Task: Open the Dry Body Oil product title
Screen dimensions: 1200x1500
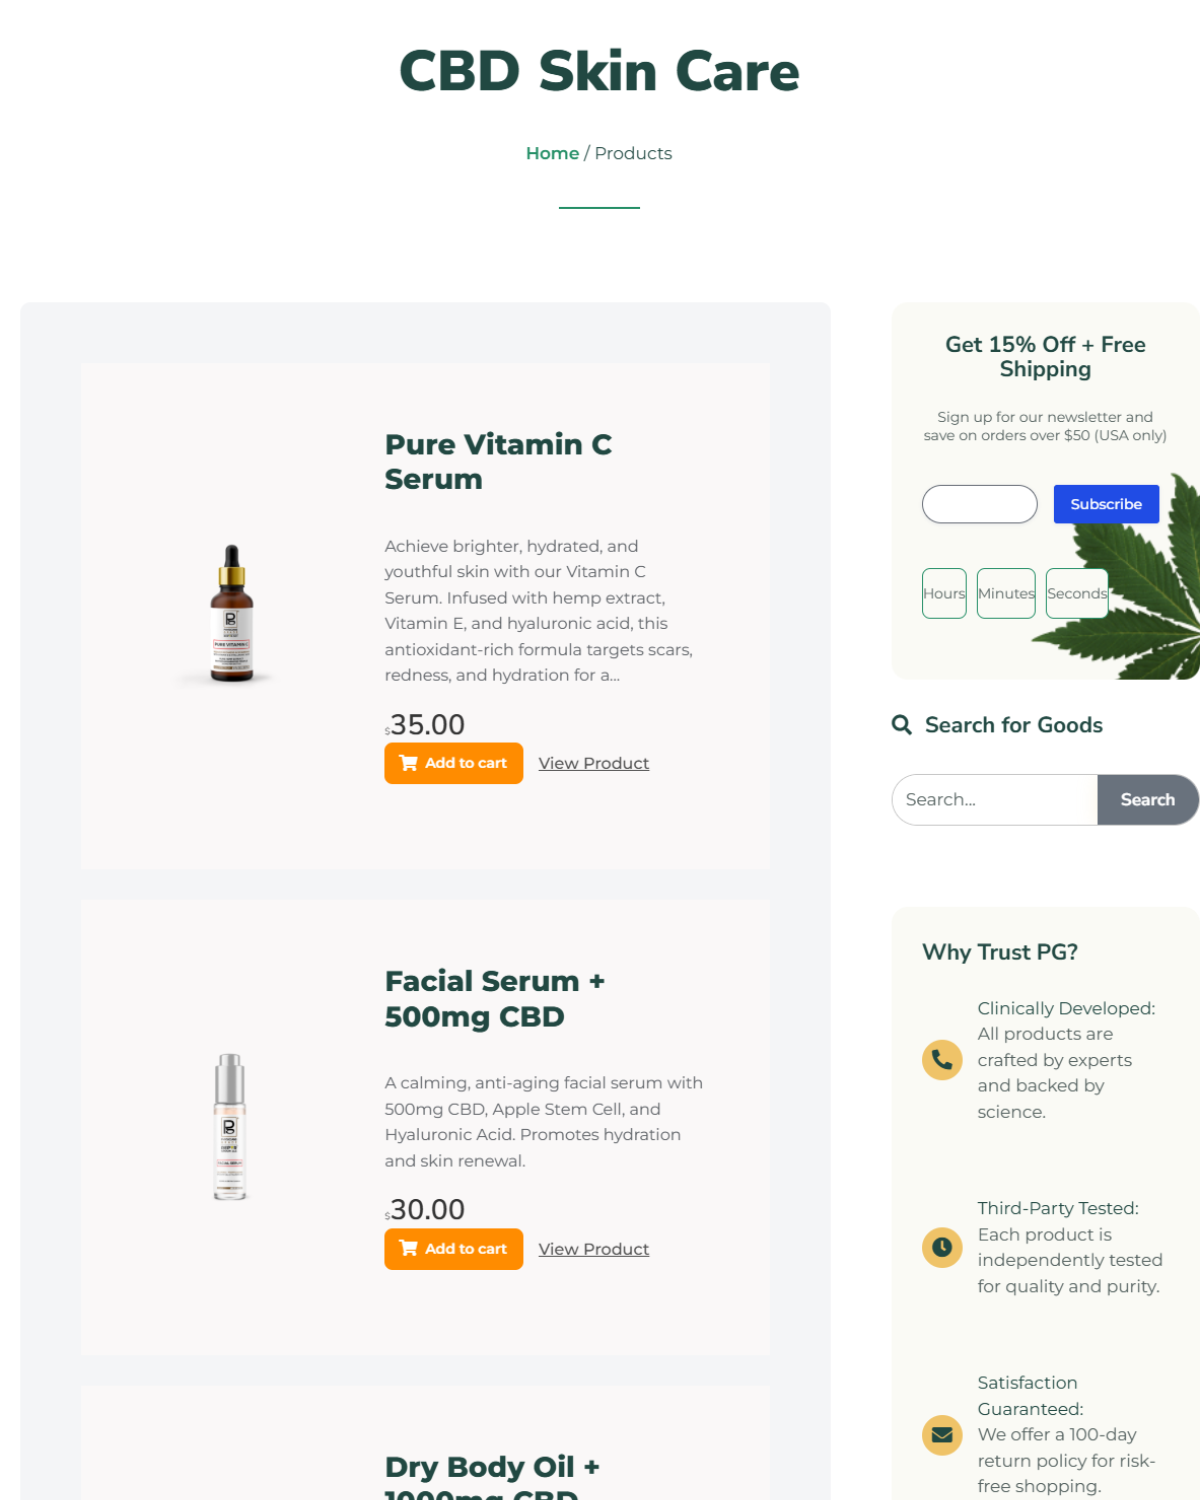Action: pyautogui.click(x=492, y=1476)
